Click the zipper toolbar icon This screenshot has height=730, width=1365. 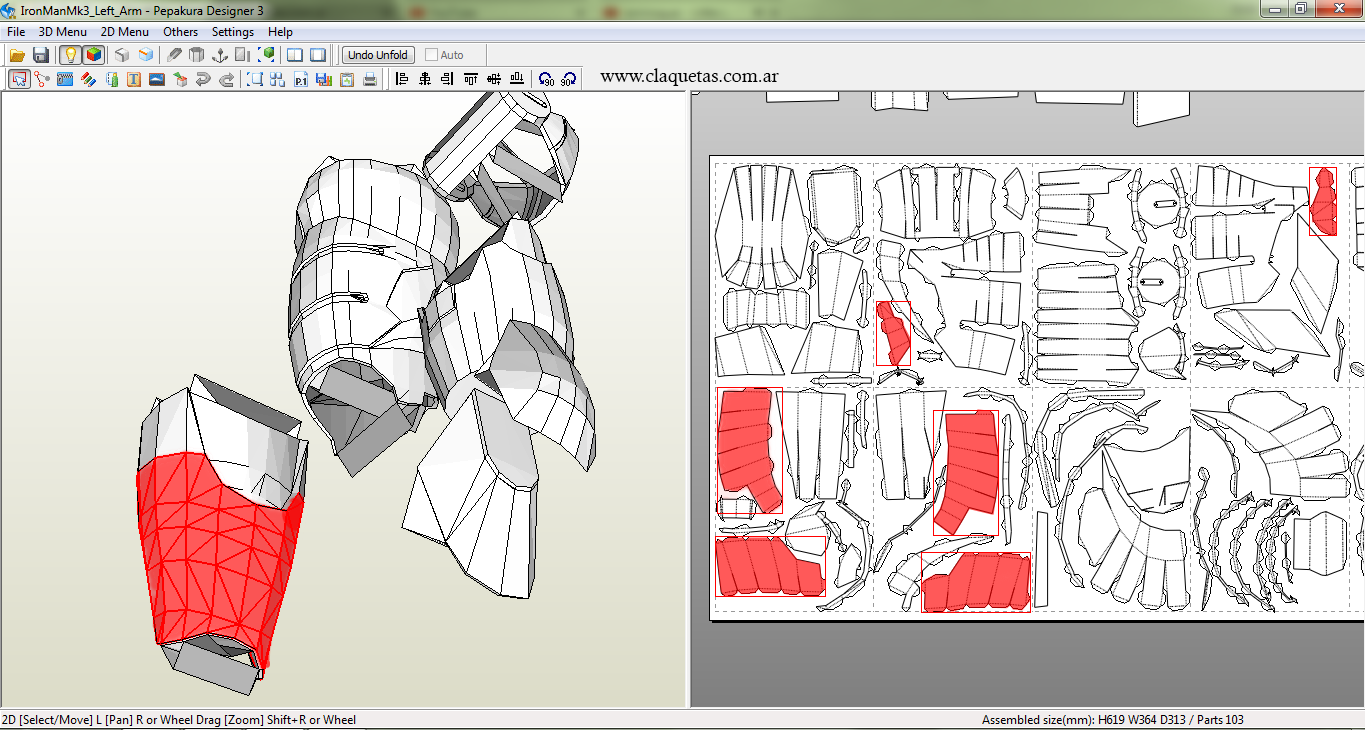tap(65, 79)
